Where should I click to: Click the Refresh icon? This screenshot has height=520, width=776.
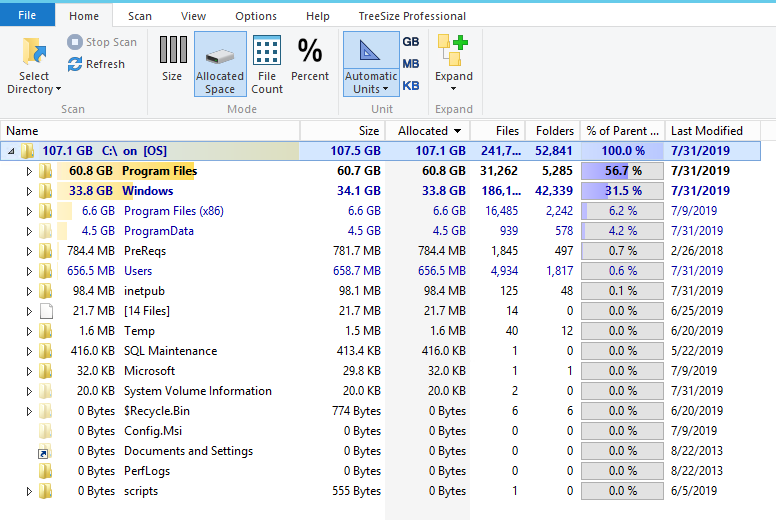coord(75,64)
